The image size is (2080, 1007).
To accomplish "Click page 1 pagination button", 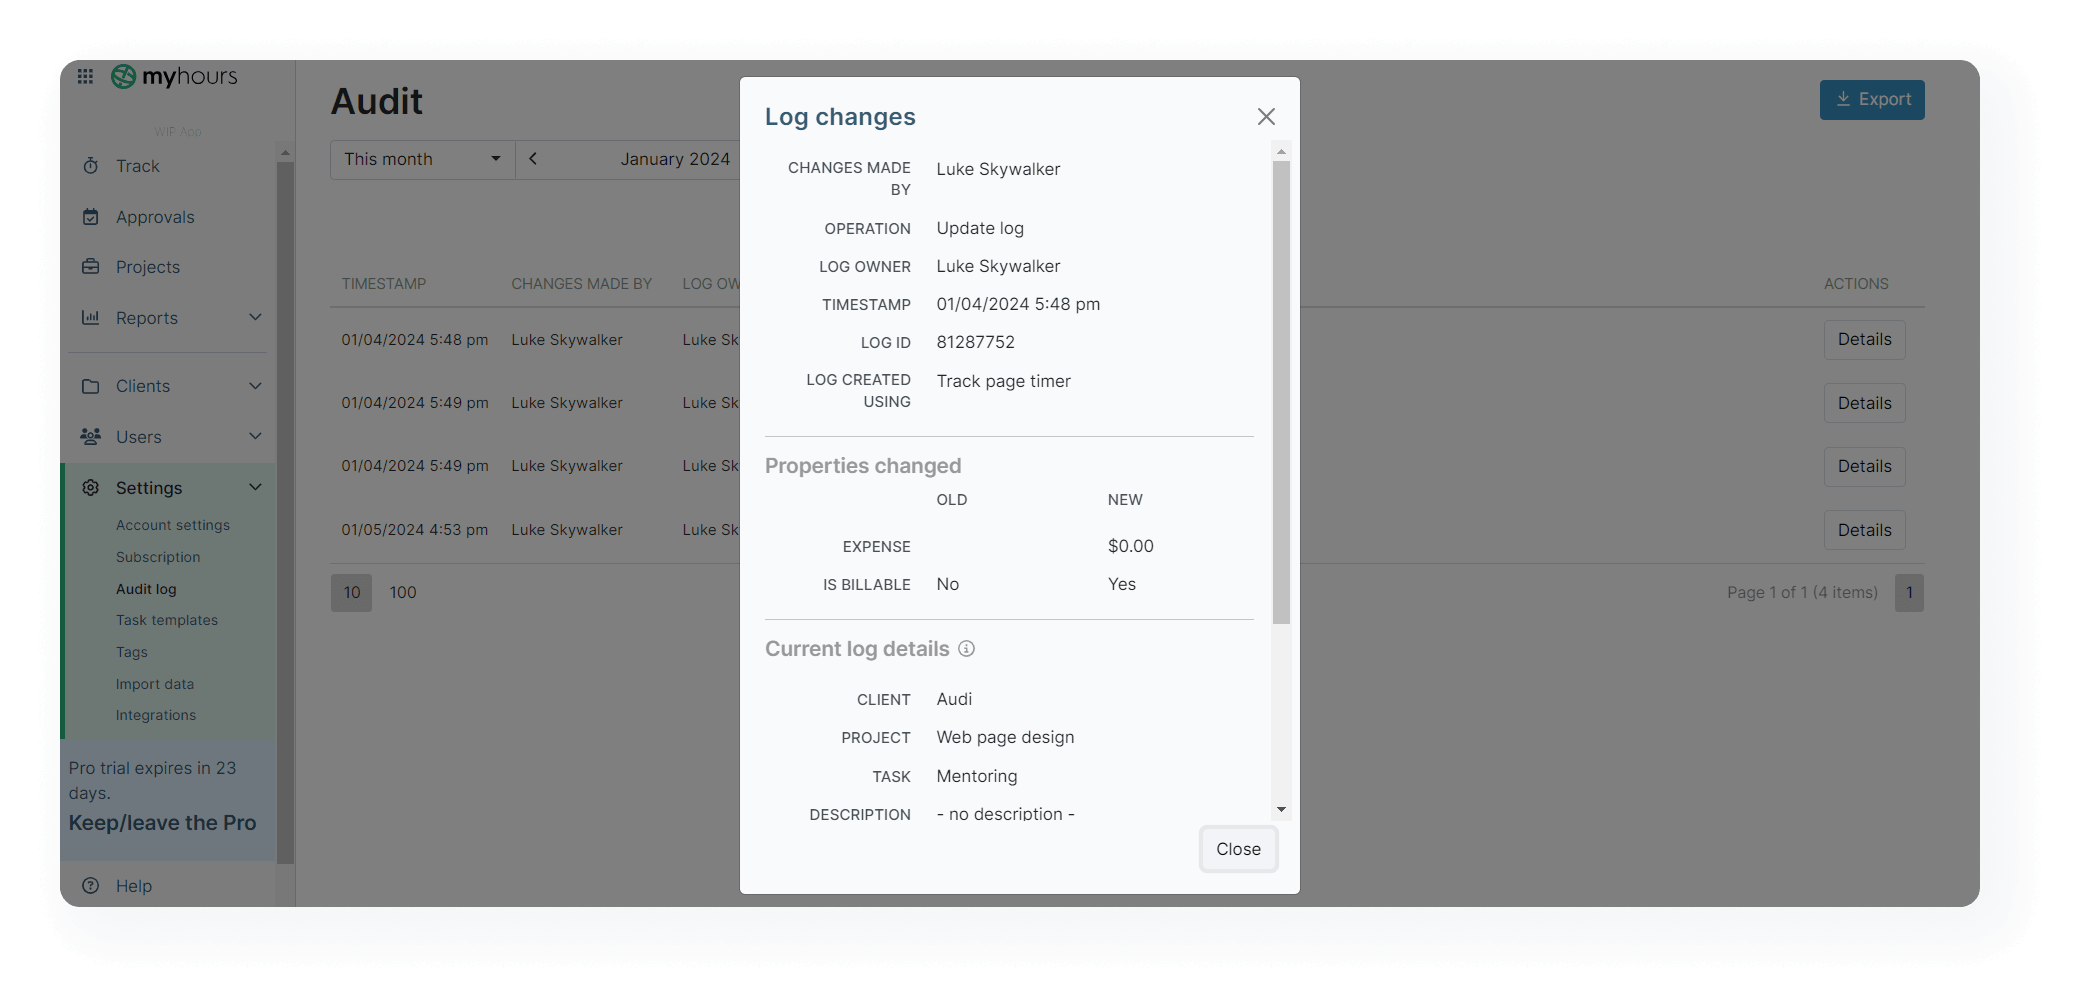I will point(1909,593).
